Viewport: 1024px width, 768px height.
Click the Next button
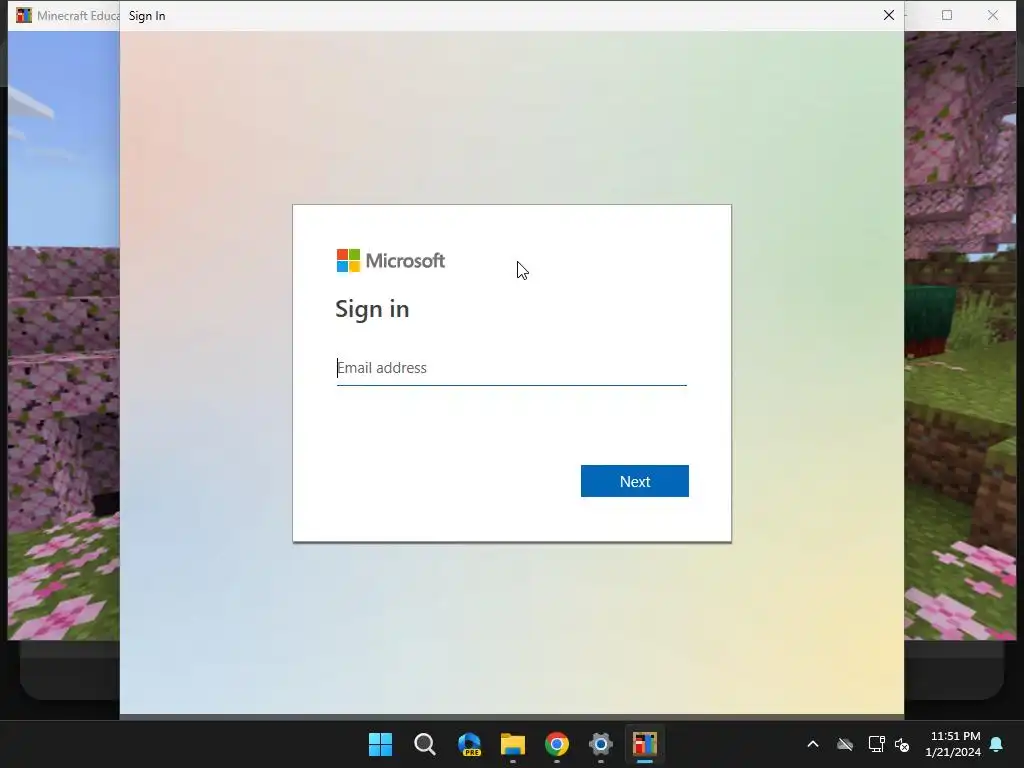click(x=635, y=481)
